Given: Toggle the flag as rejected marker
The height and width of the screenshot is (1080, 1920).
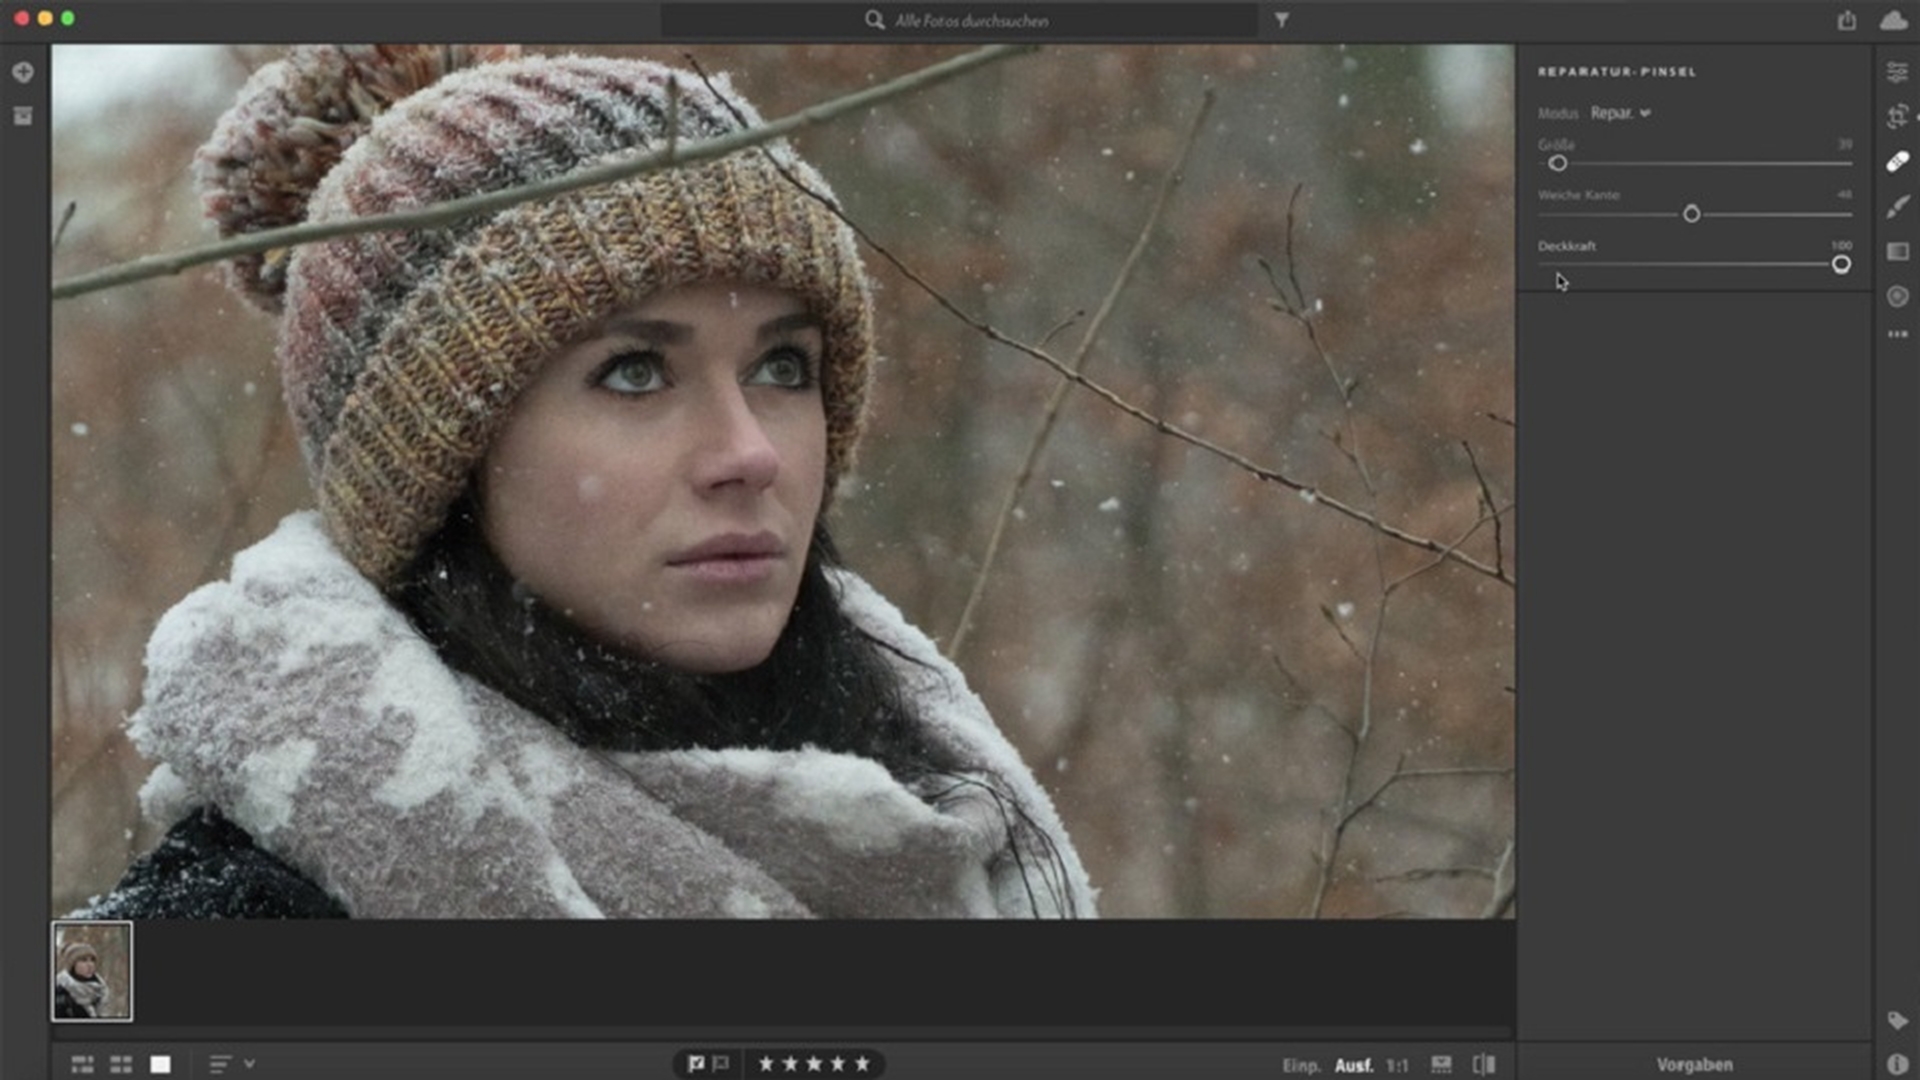Looking at the screenshot, I should (x=720, y=1064).
